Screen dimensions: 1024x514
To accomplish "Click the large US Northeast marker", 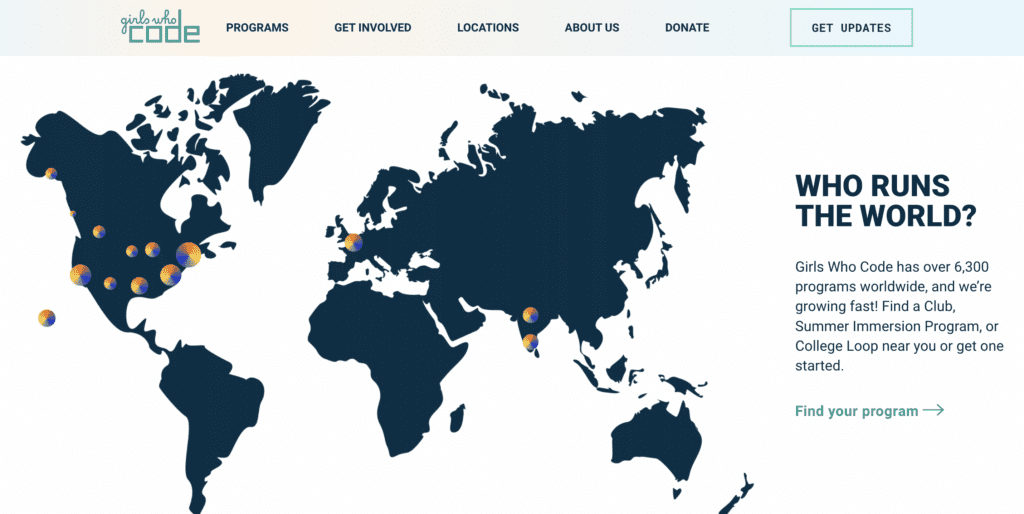I will tap(188, 254).
